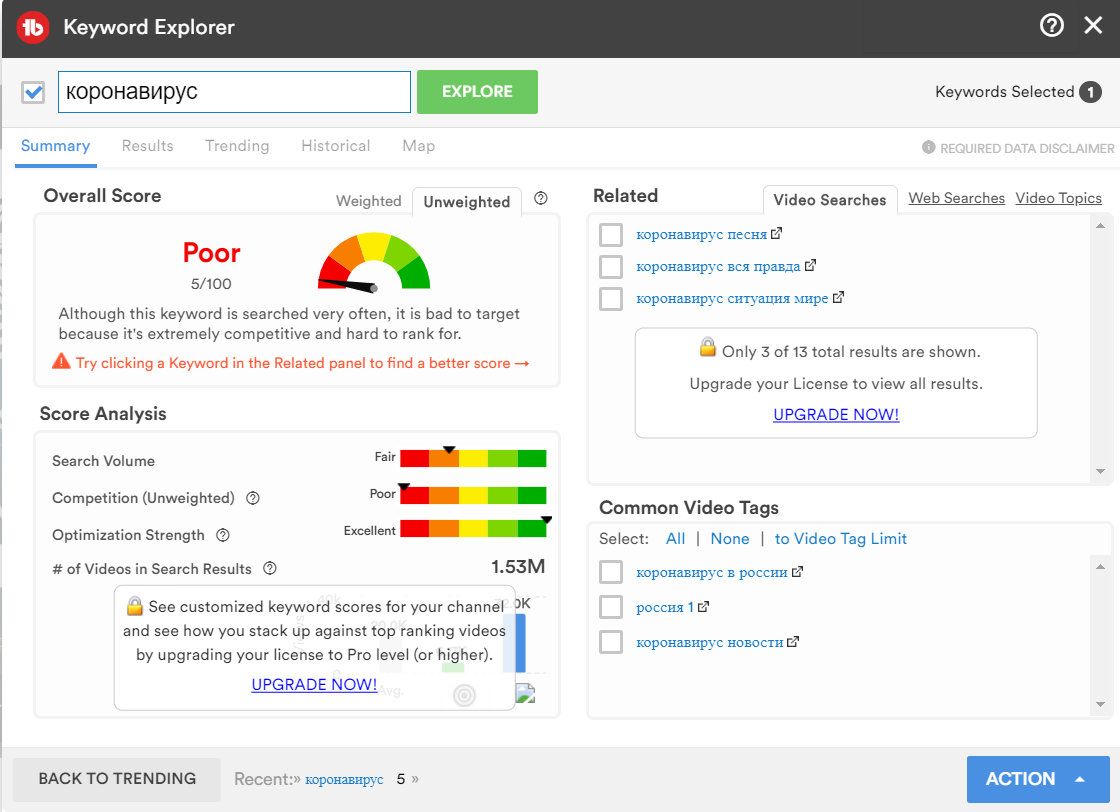Switch to the Trending tab
Viewport: 1120px width, 812px height.
tap(237, 146)
